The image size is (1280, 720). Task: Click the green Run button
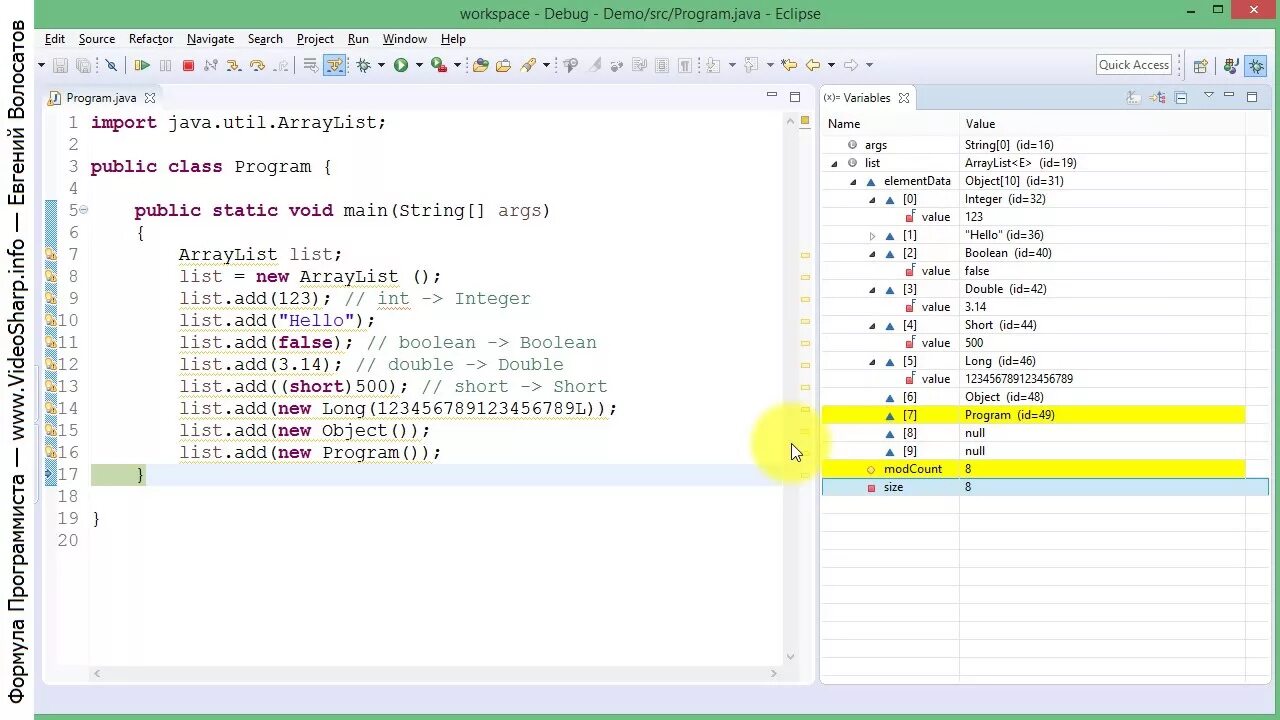point(400,65)
